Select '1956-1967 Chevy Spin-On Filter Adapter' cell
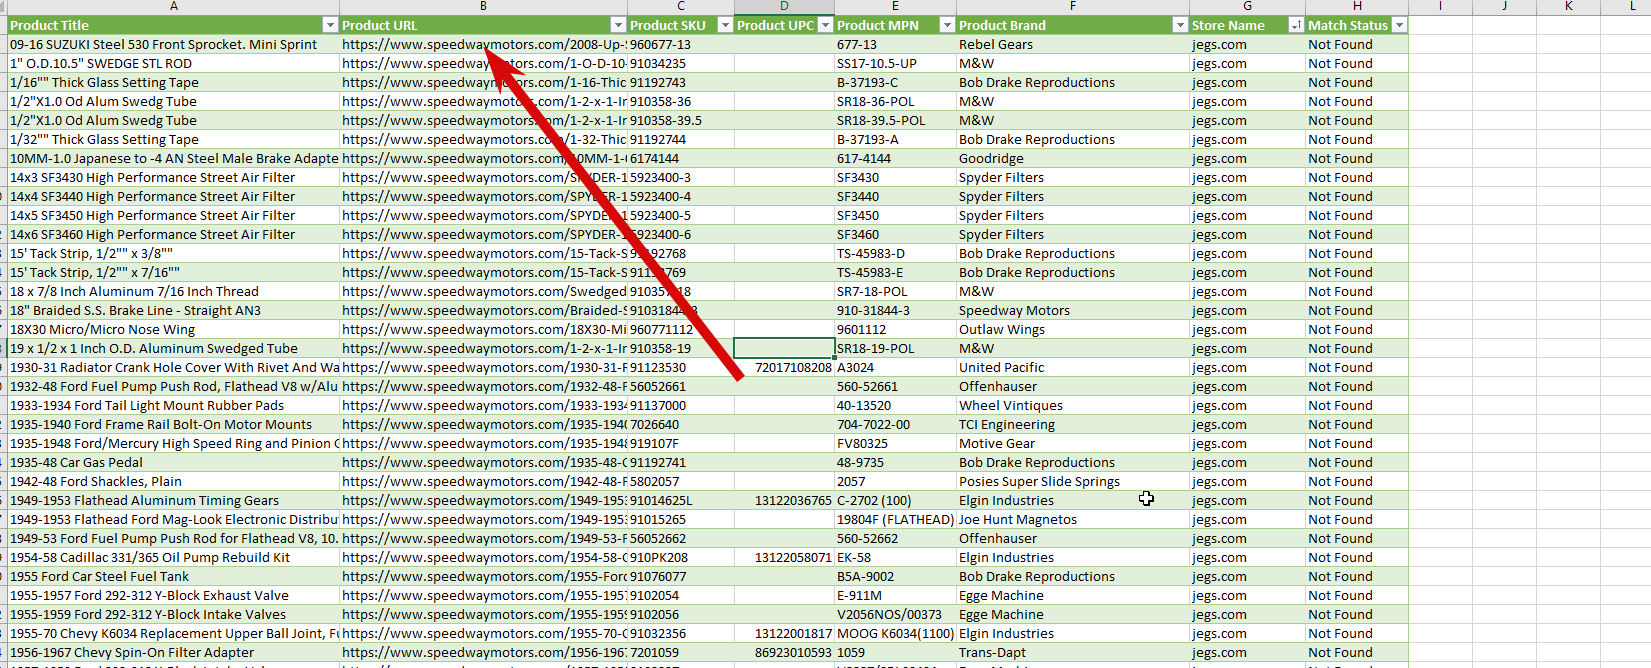Screen dimensions: 1651x668 tap(173, 652)
